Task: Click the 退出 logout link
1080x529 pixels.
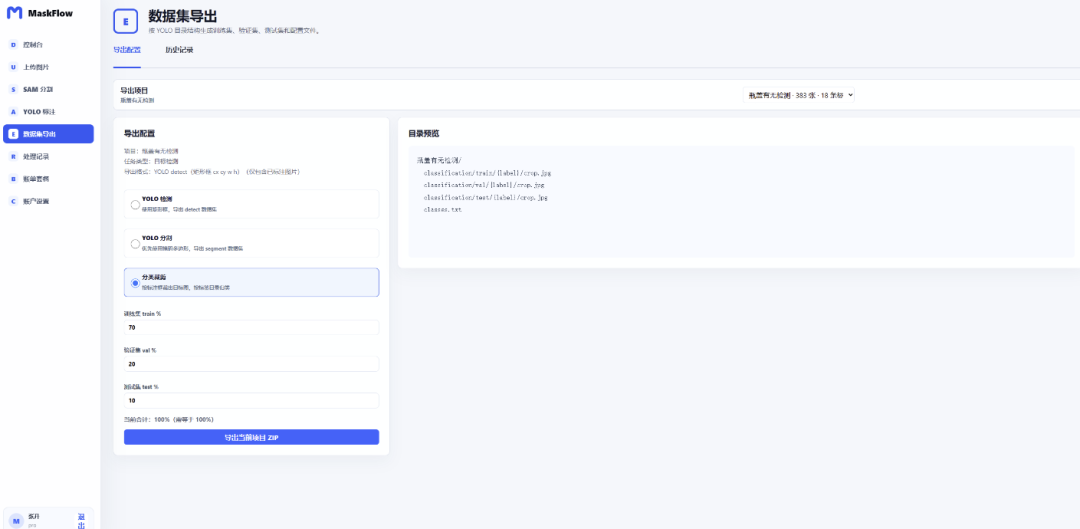Action: [81, 521]
